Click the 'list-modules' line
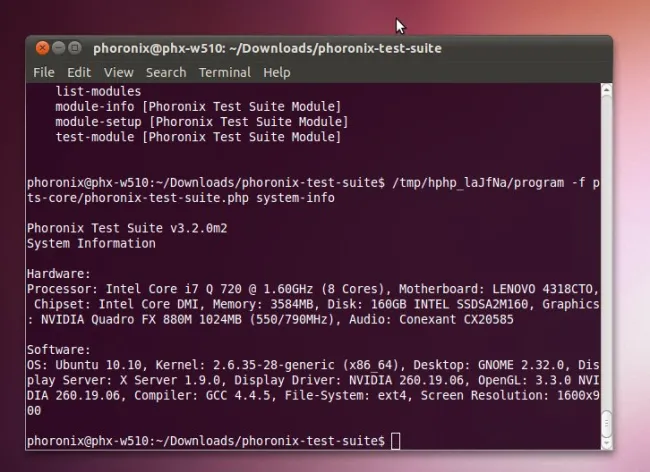The height and width of the screenshot is (472, 650). click(x=98, y=91)
